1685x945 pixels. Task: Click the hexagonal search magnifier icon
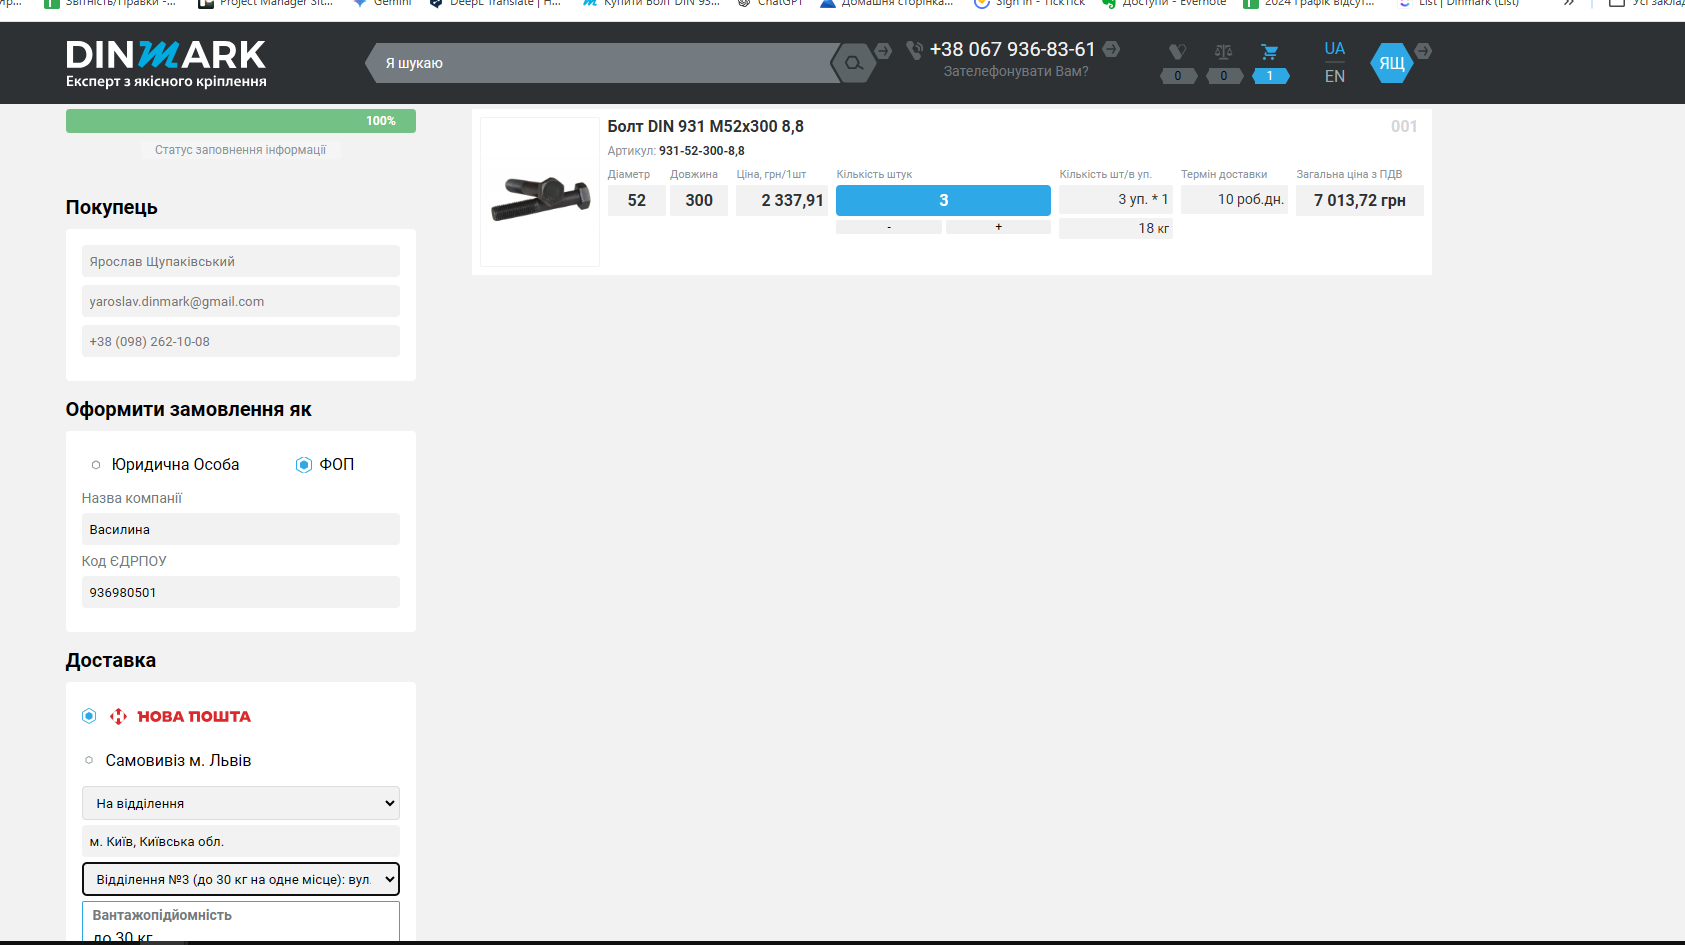tap(853, 63)
